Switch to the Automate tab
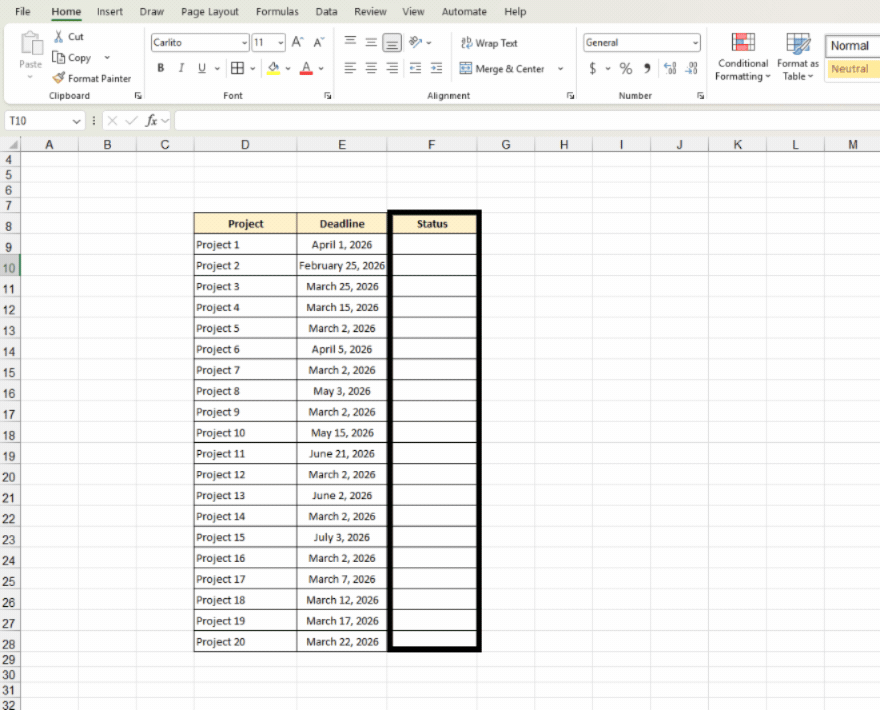This screenshot has height=710, width=880. point(464,11)
